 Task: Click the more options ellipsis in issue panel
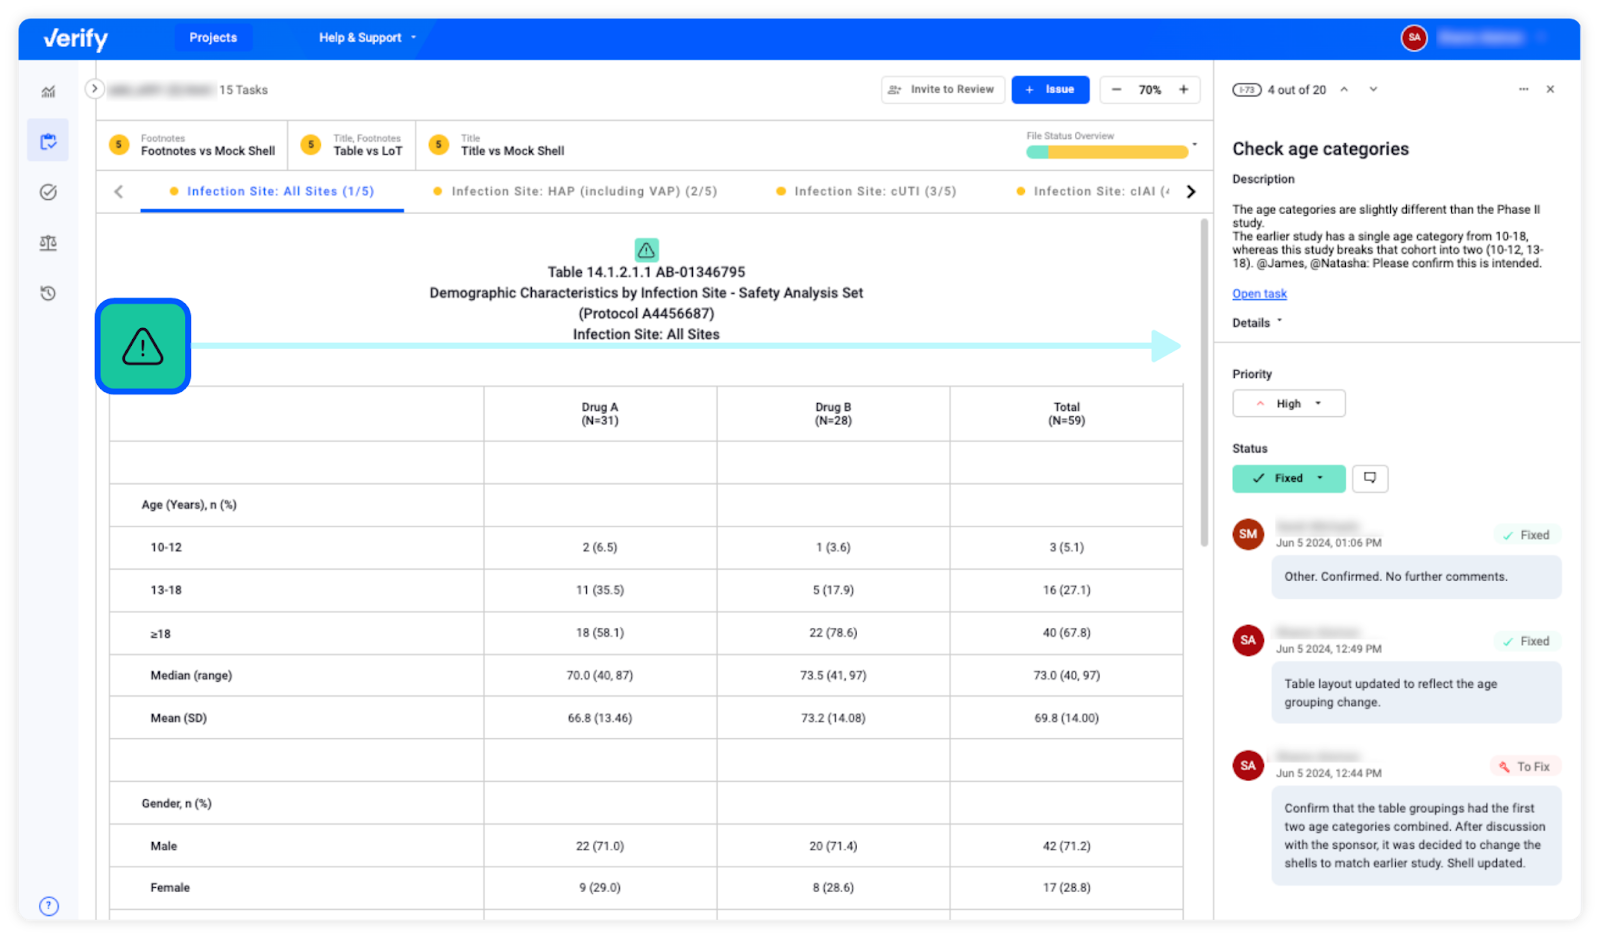(1522, 89)
